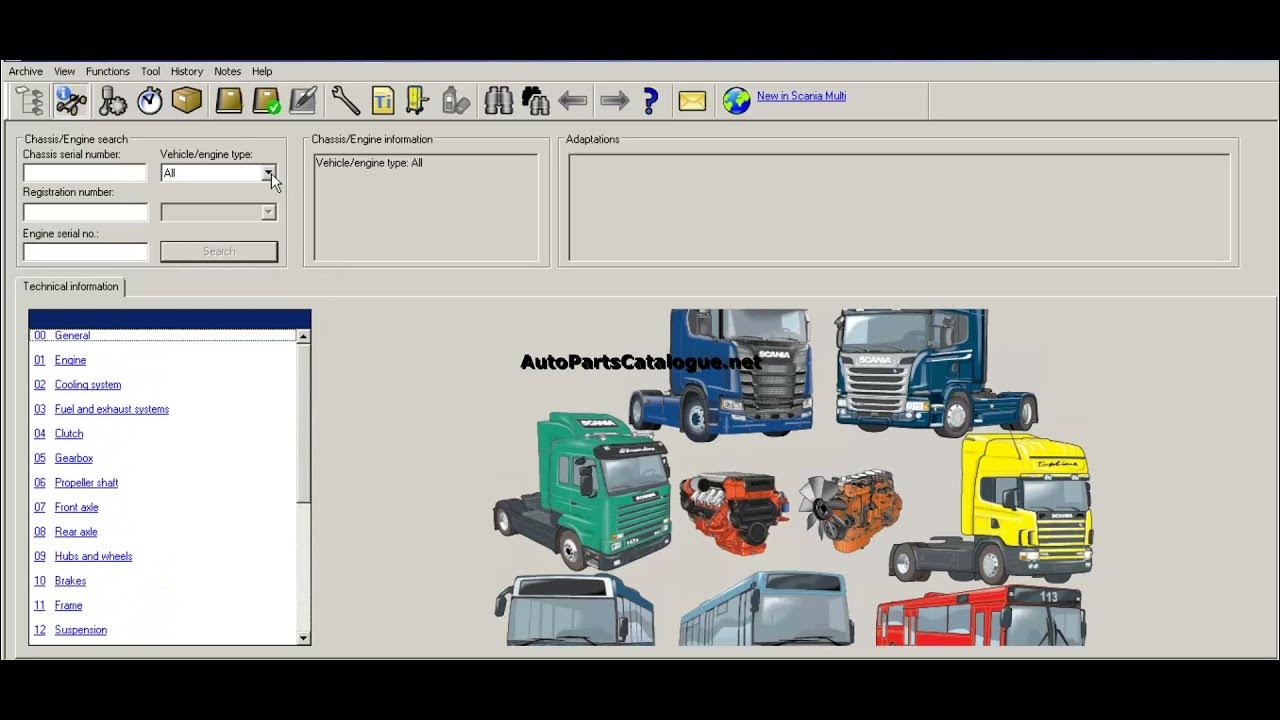1280x720 pixels.
Task: Open search with the binoculars icon
Action: pos(498,100)
